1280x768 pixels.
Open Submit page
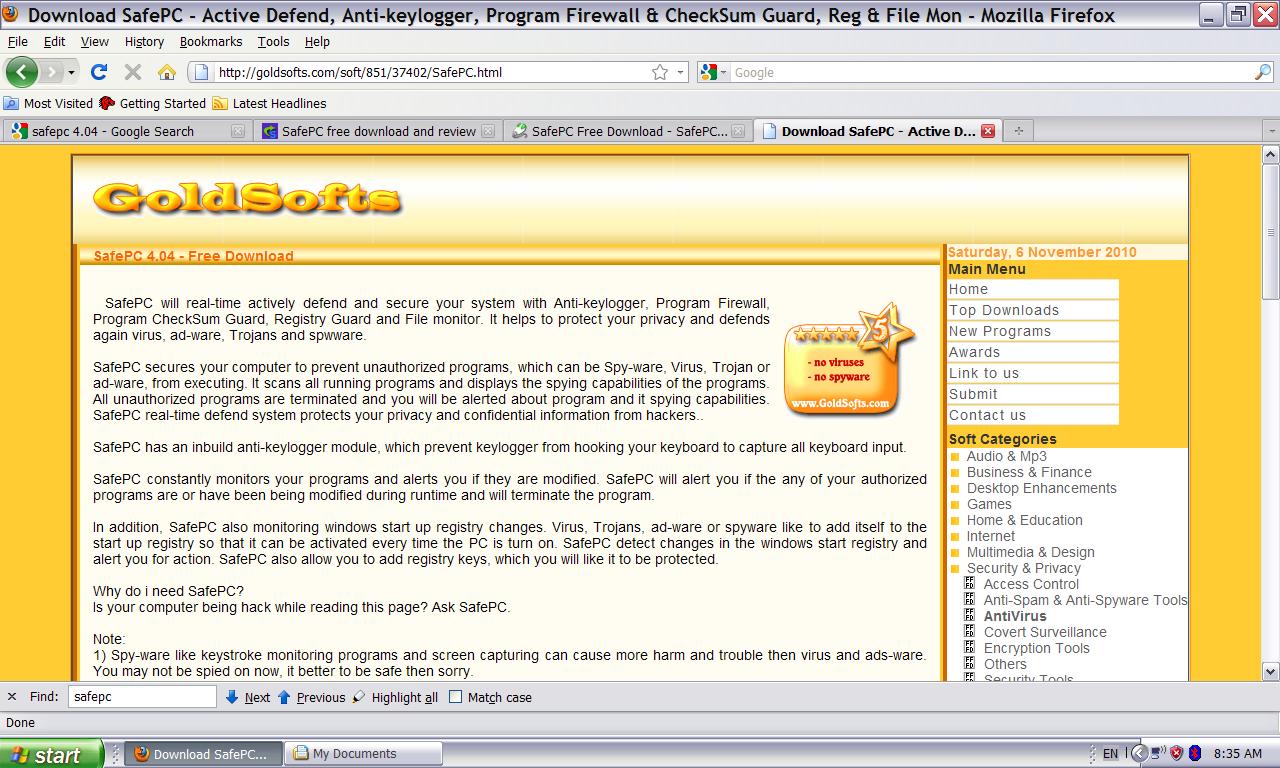tap(1033, 394)
